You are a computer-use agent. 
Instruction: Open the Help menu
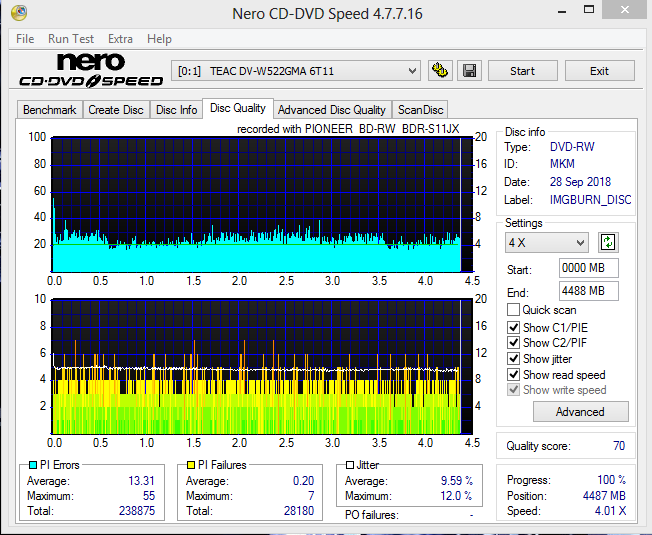(x=159, y=39)
